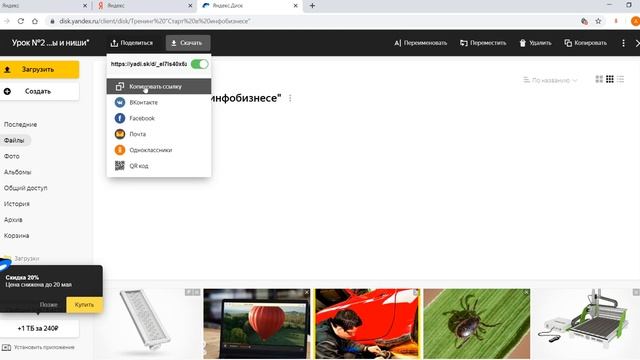Switch to large tiles view icon
This screenshot has width=640, height=360.
pos(599,79)
